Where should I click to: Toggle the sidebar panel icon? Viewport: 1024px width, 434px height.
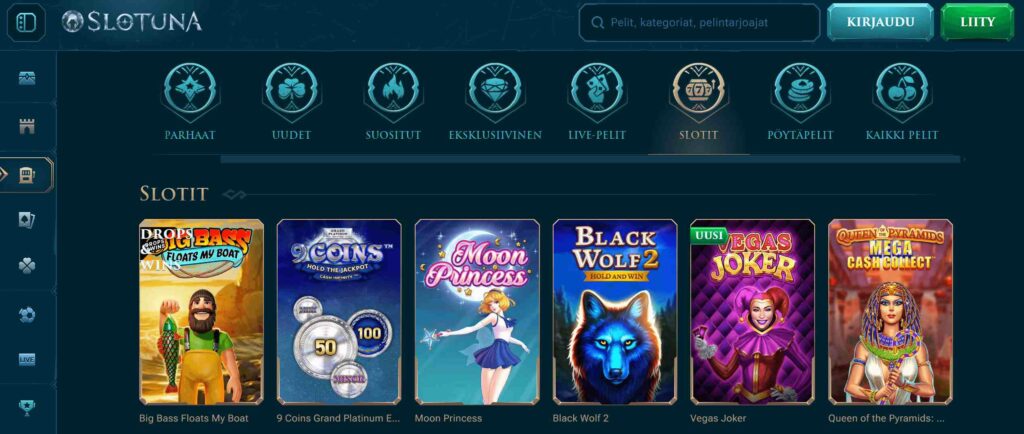point(25,22)
